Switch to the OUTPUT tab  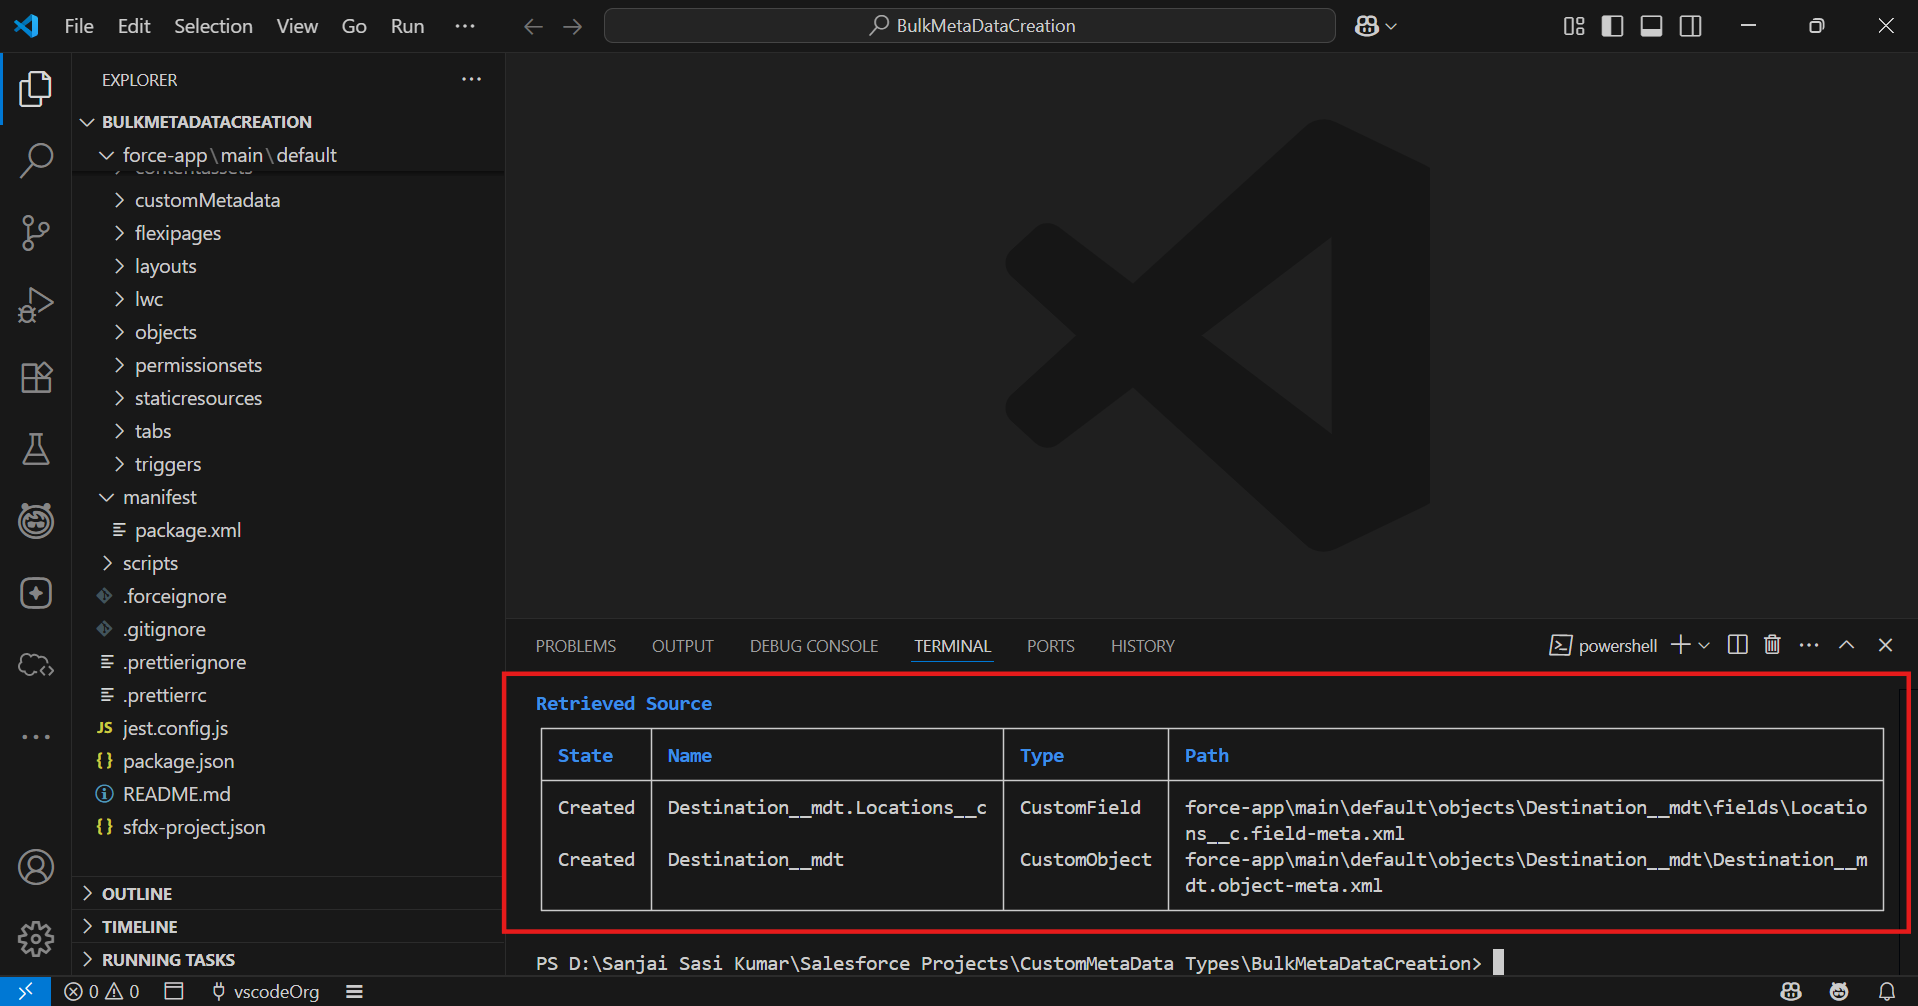(x=682, y=646)
